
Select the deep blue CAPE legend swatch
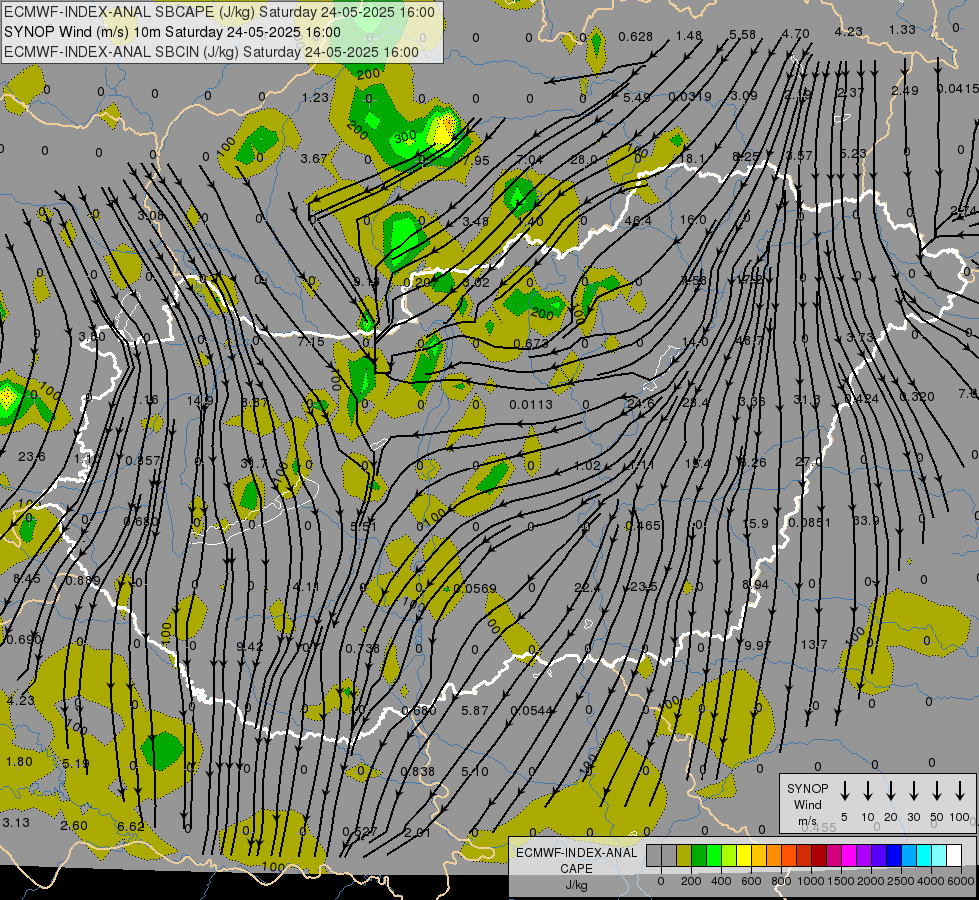coord(894,856)
